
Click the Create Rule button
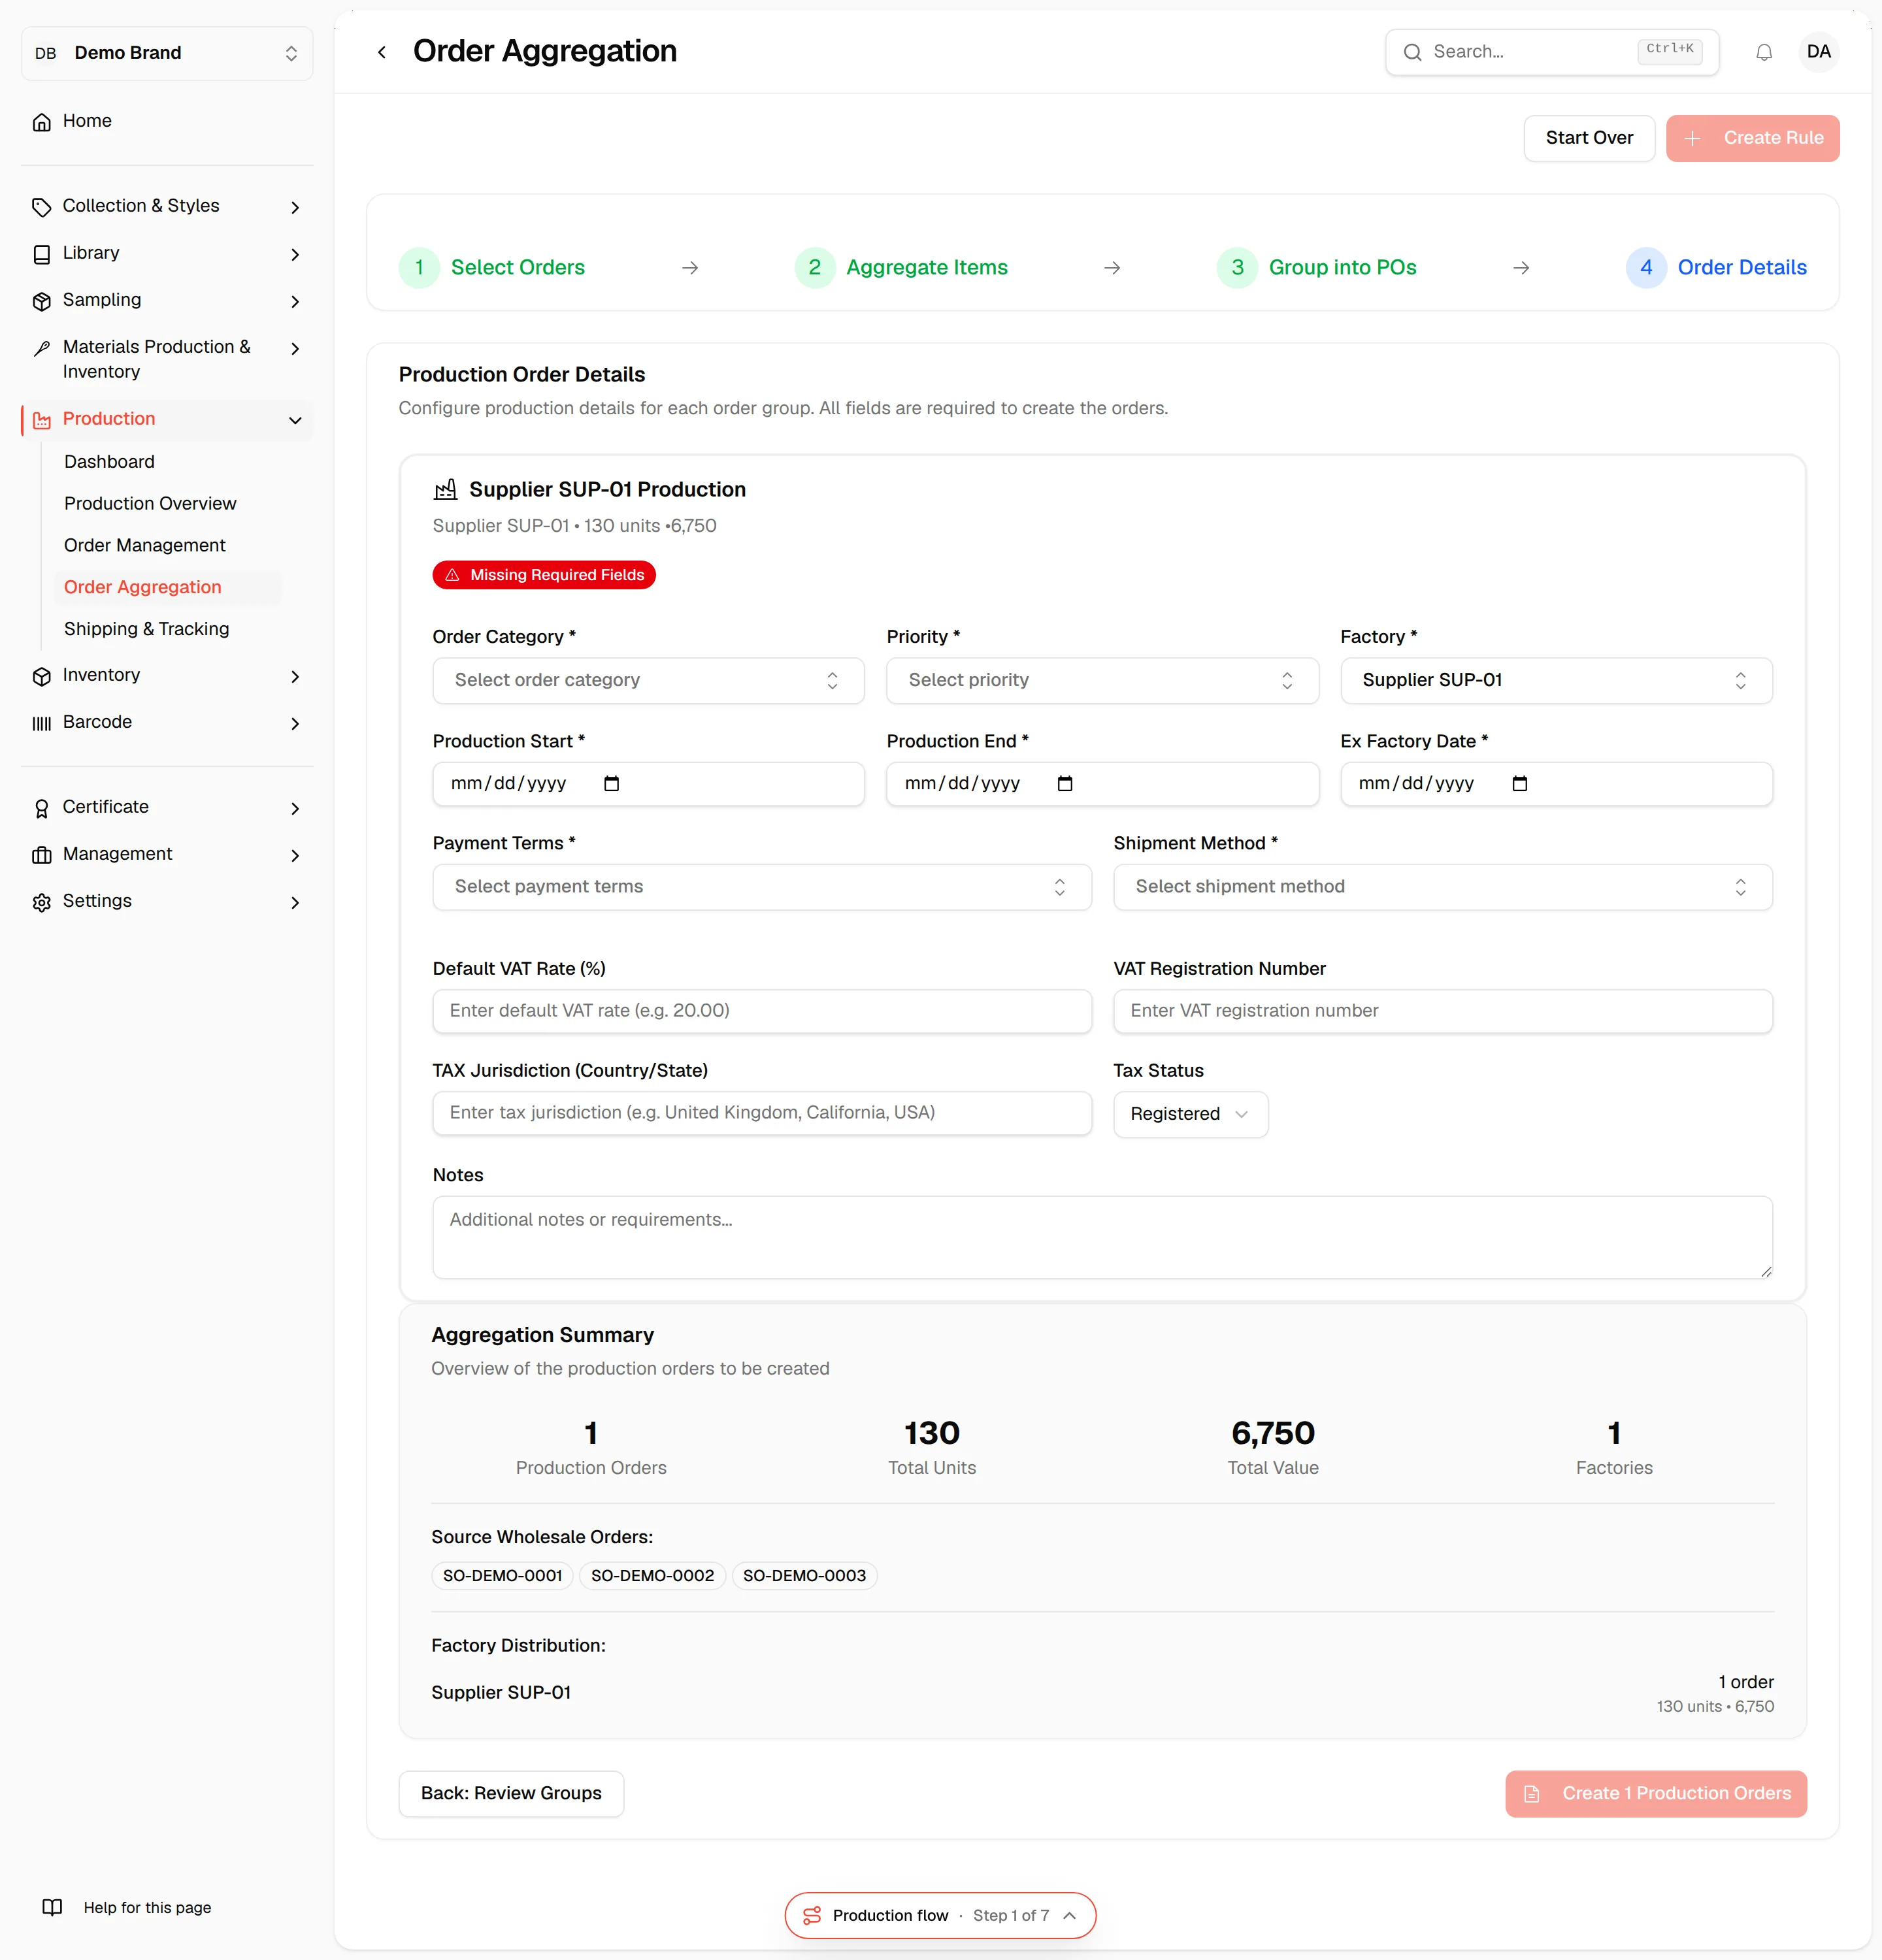1752,138
